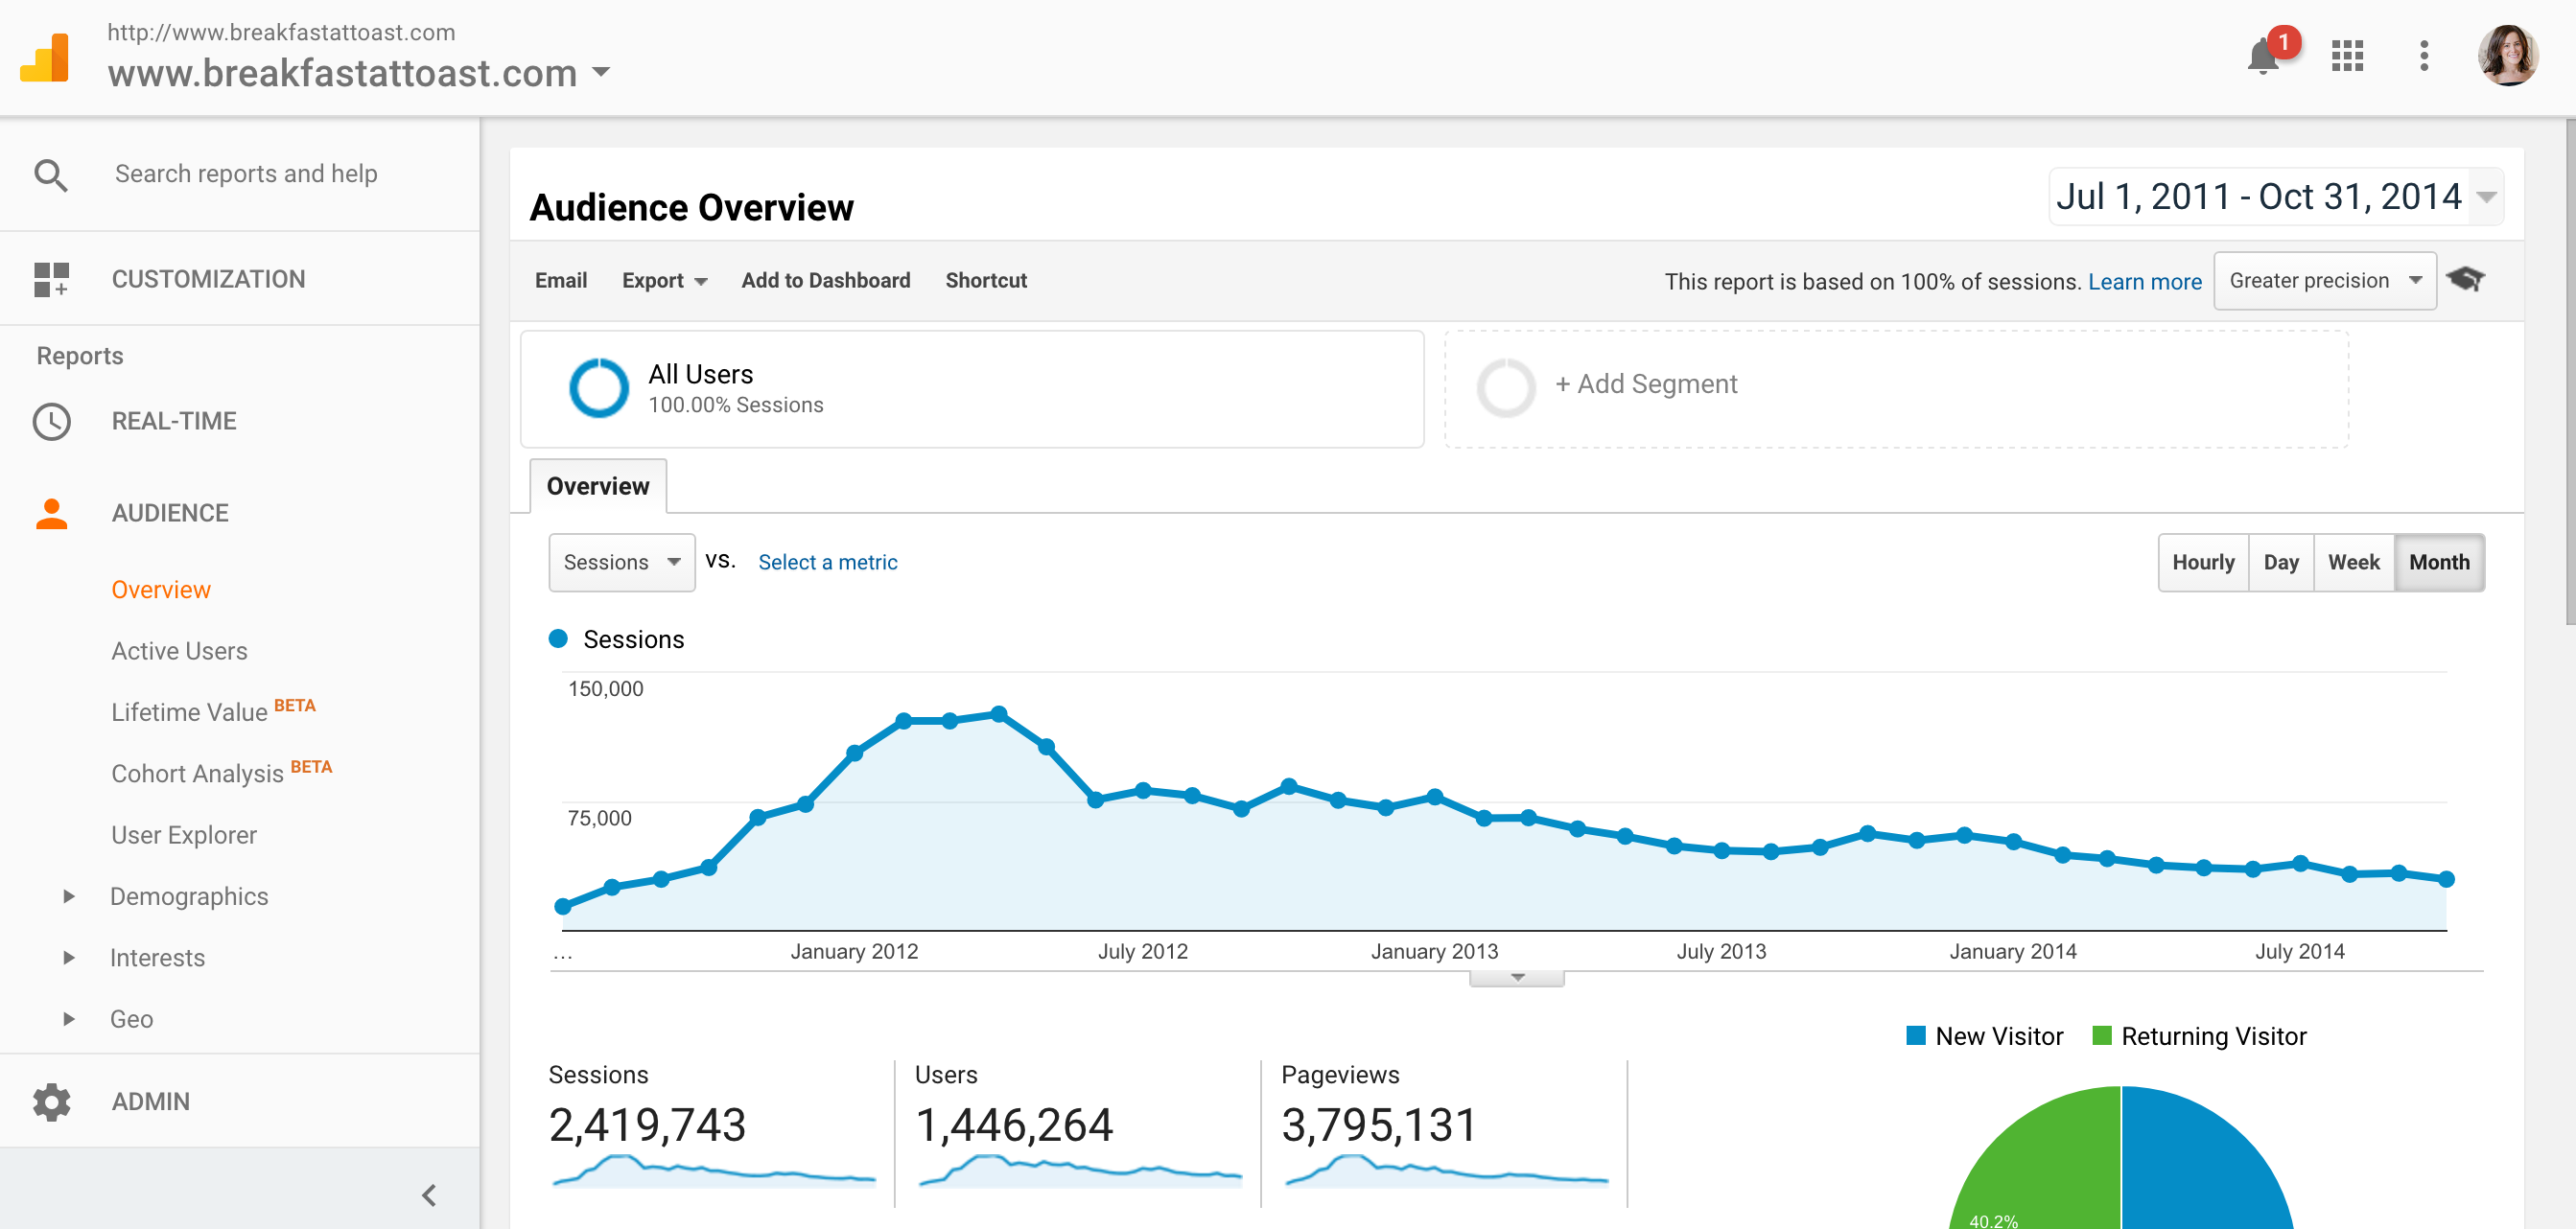Open the REAL-TIME section

click(x=174, y=422)
